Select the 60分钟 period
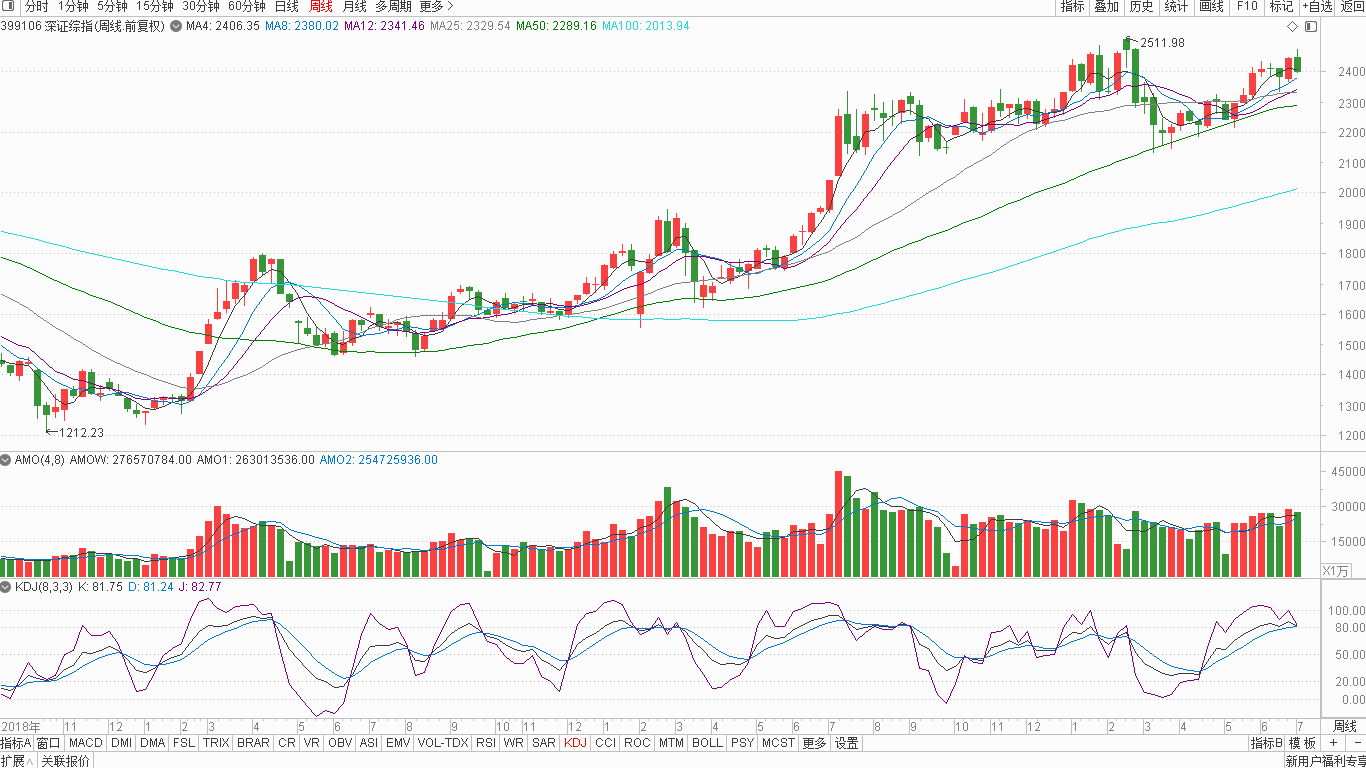Image resolution: width=1366 pixels, height=768 pixels. [x=246, y=6]
